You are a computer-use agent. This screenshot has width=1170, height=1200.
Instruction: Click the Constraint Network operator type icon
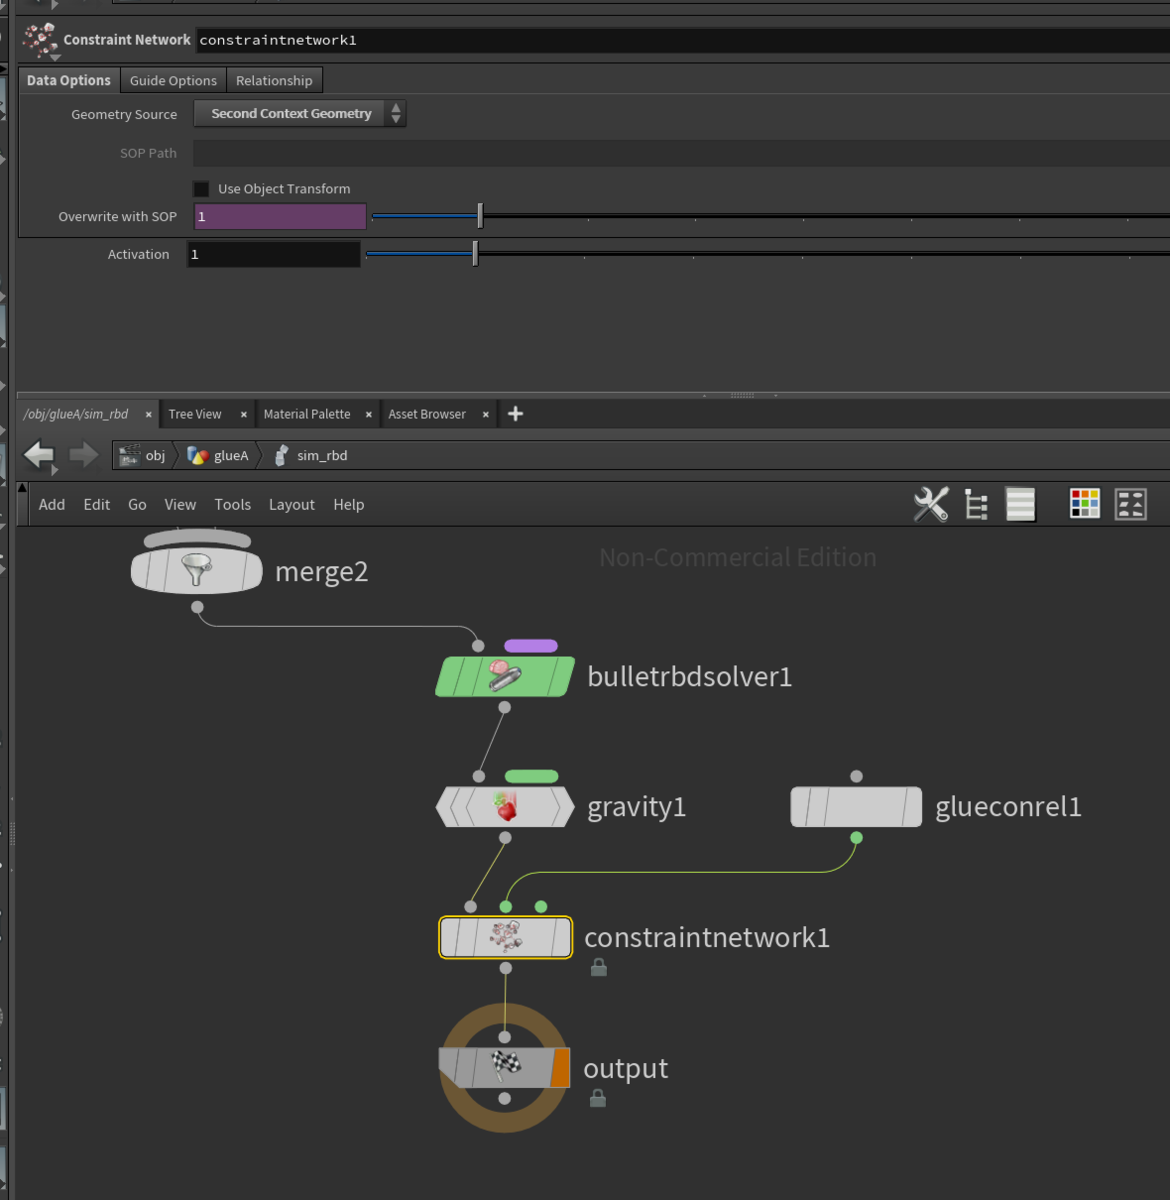click(x=40, y=40)
